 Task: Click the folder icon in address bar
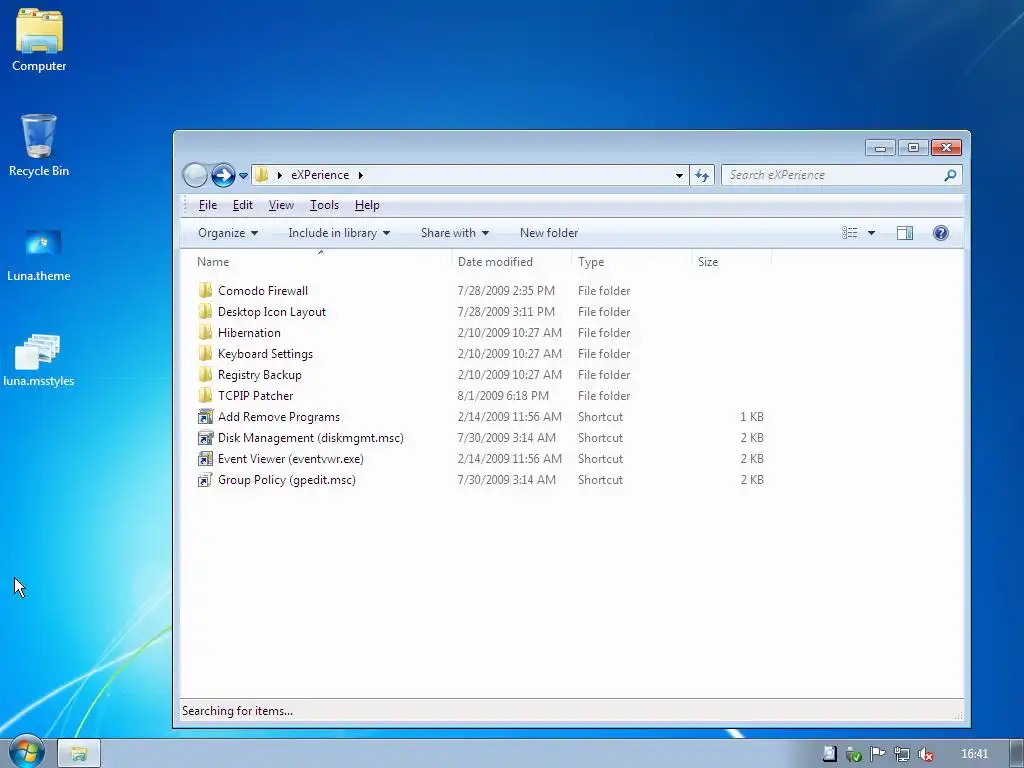click(x=263, y=175)
